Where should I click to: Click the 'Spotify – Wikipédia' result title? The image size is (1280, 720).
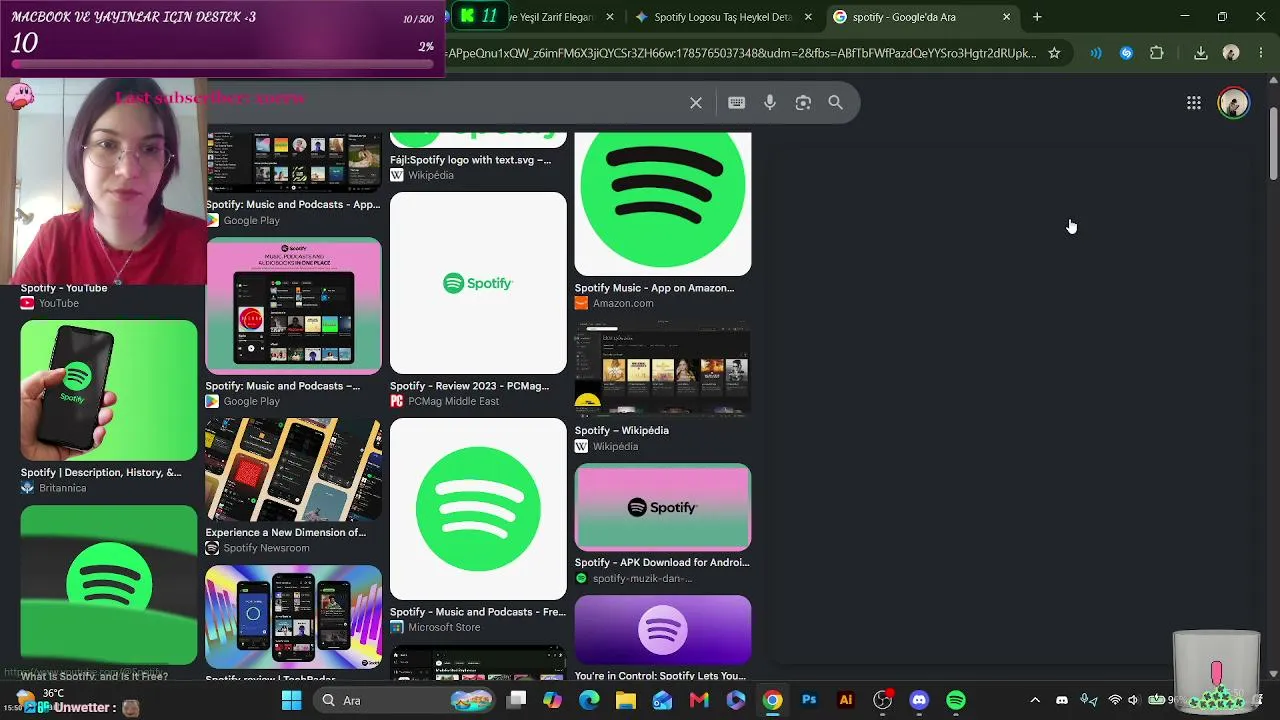coord(622,431)
